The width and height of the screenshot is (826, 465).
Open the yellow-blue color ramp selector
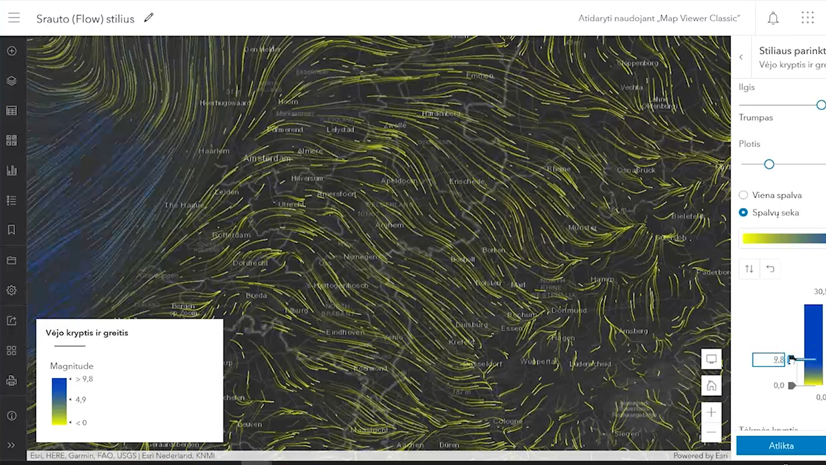783,239
